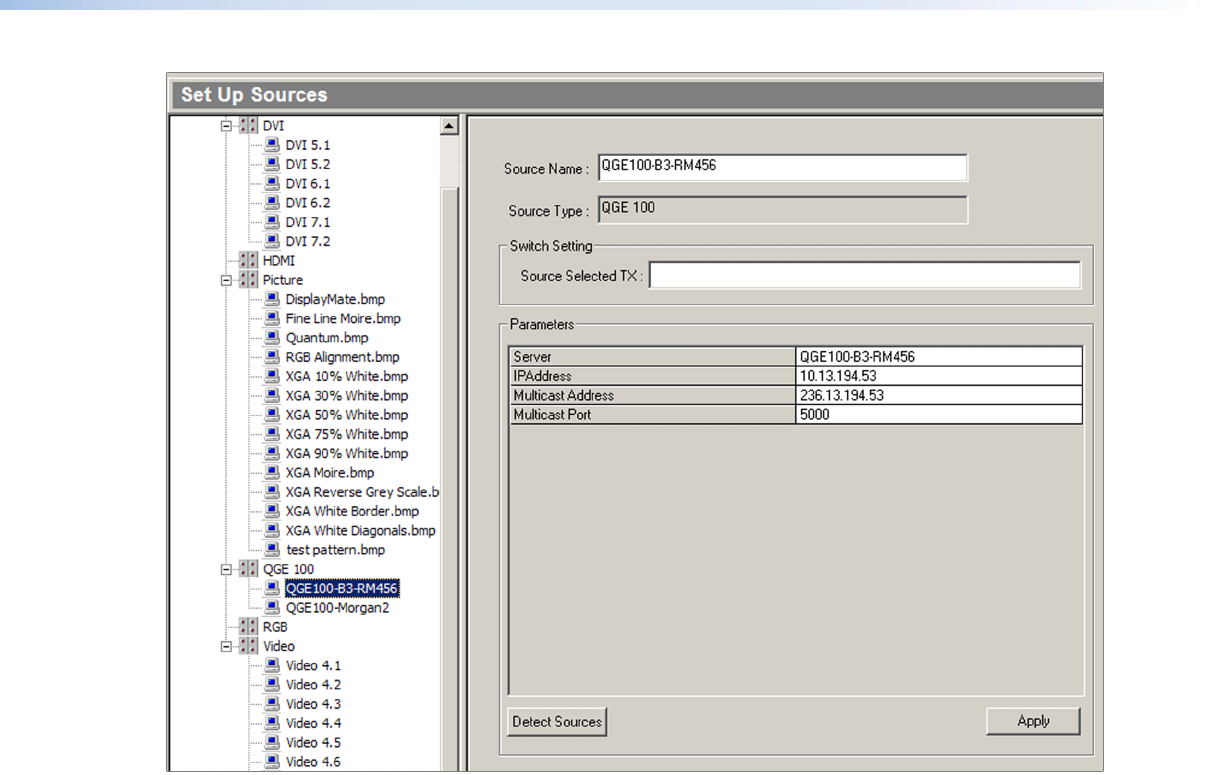This screenshot has height=775, width=1224.
Task: Collapse the Video tree node
Action: 227,646
